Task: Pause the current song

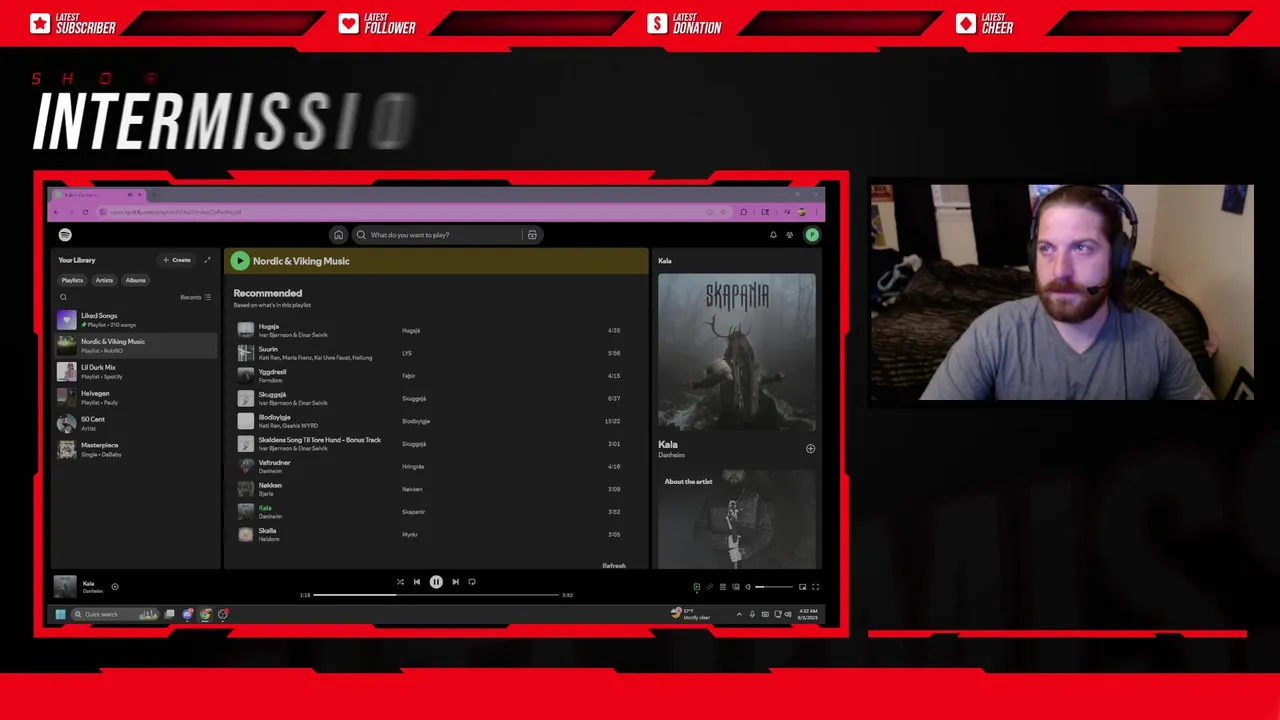Action: pyautogui.click(x=436, y=582)
